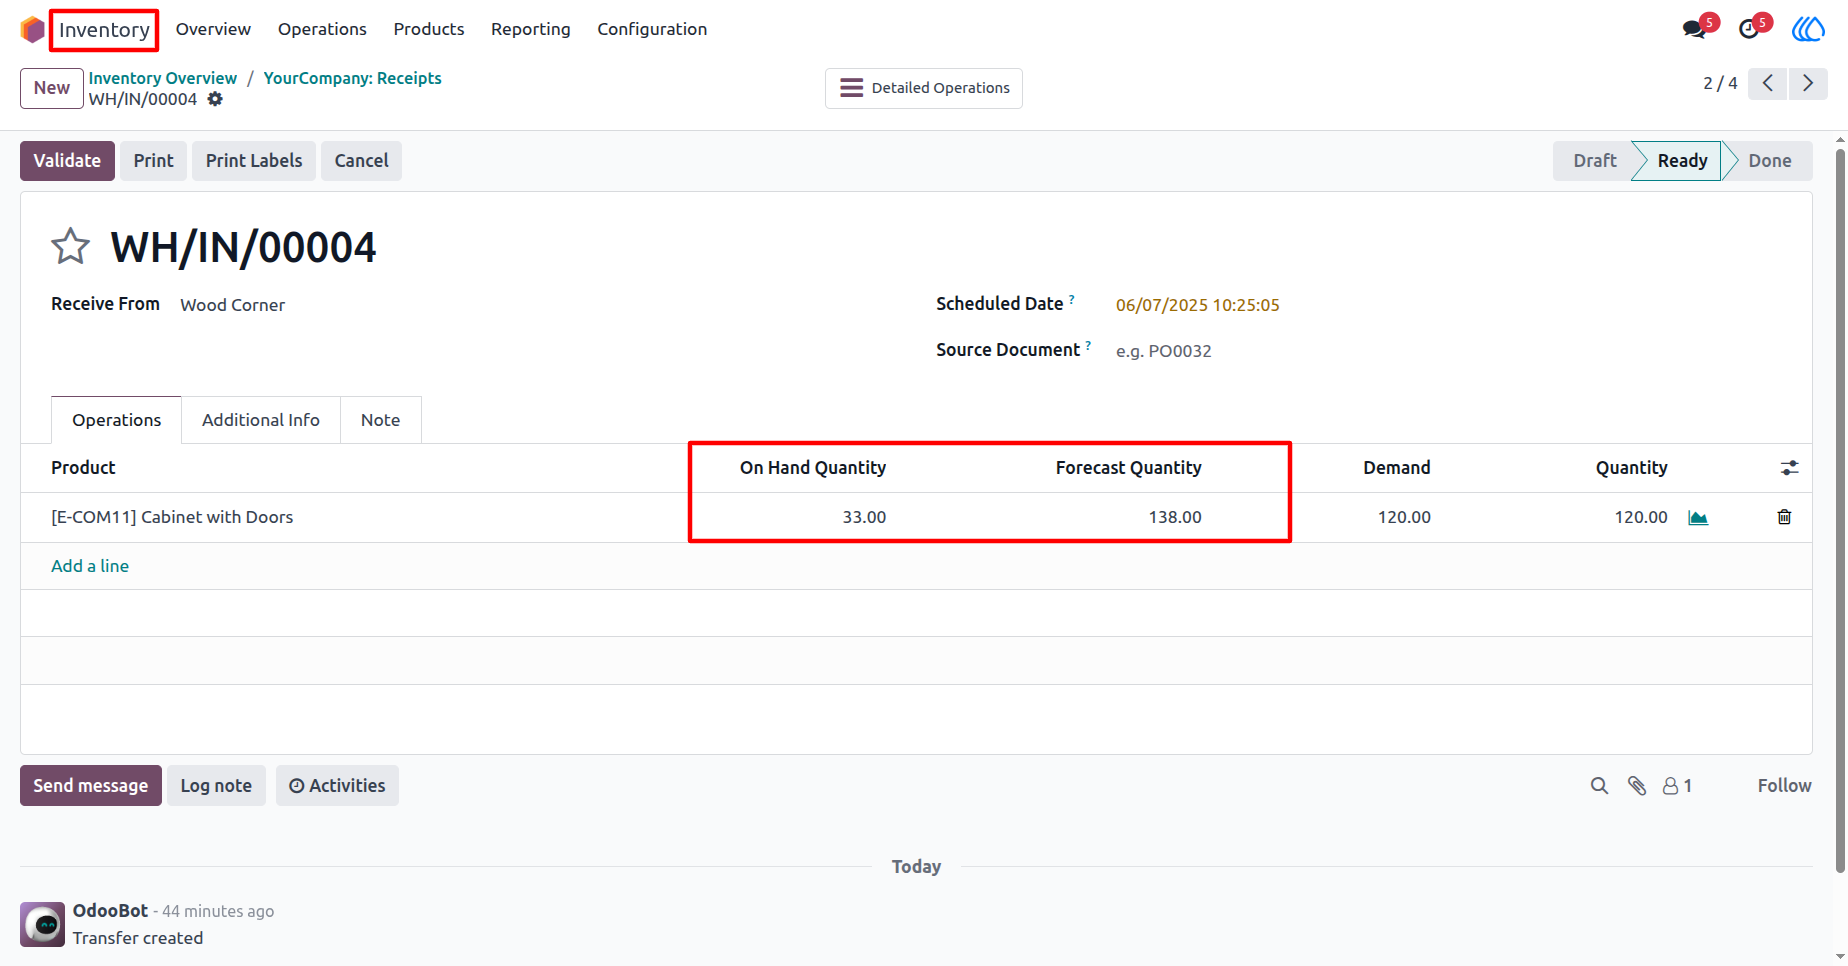Open Detailed Operations button
The height and width of the screenshot is (966, 1848).
click(x=924, y=88)
